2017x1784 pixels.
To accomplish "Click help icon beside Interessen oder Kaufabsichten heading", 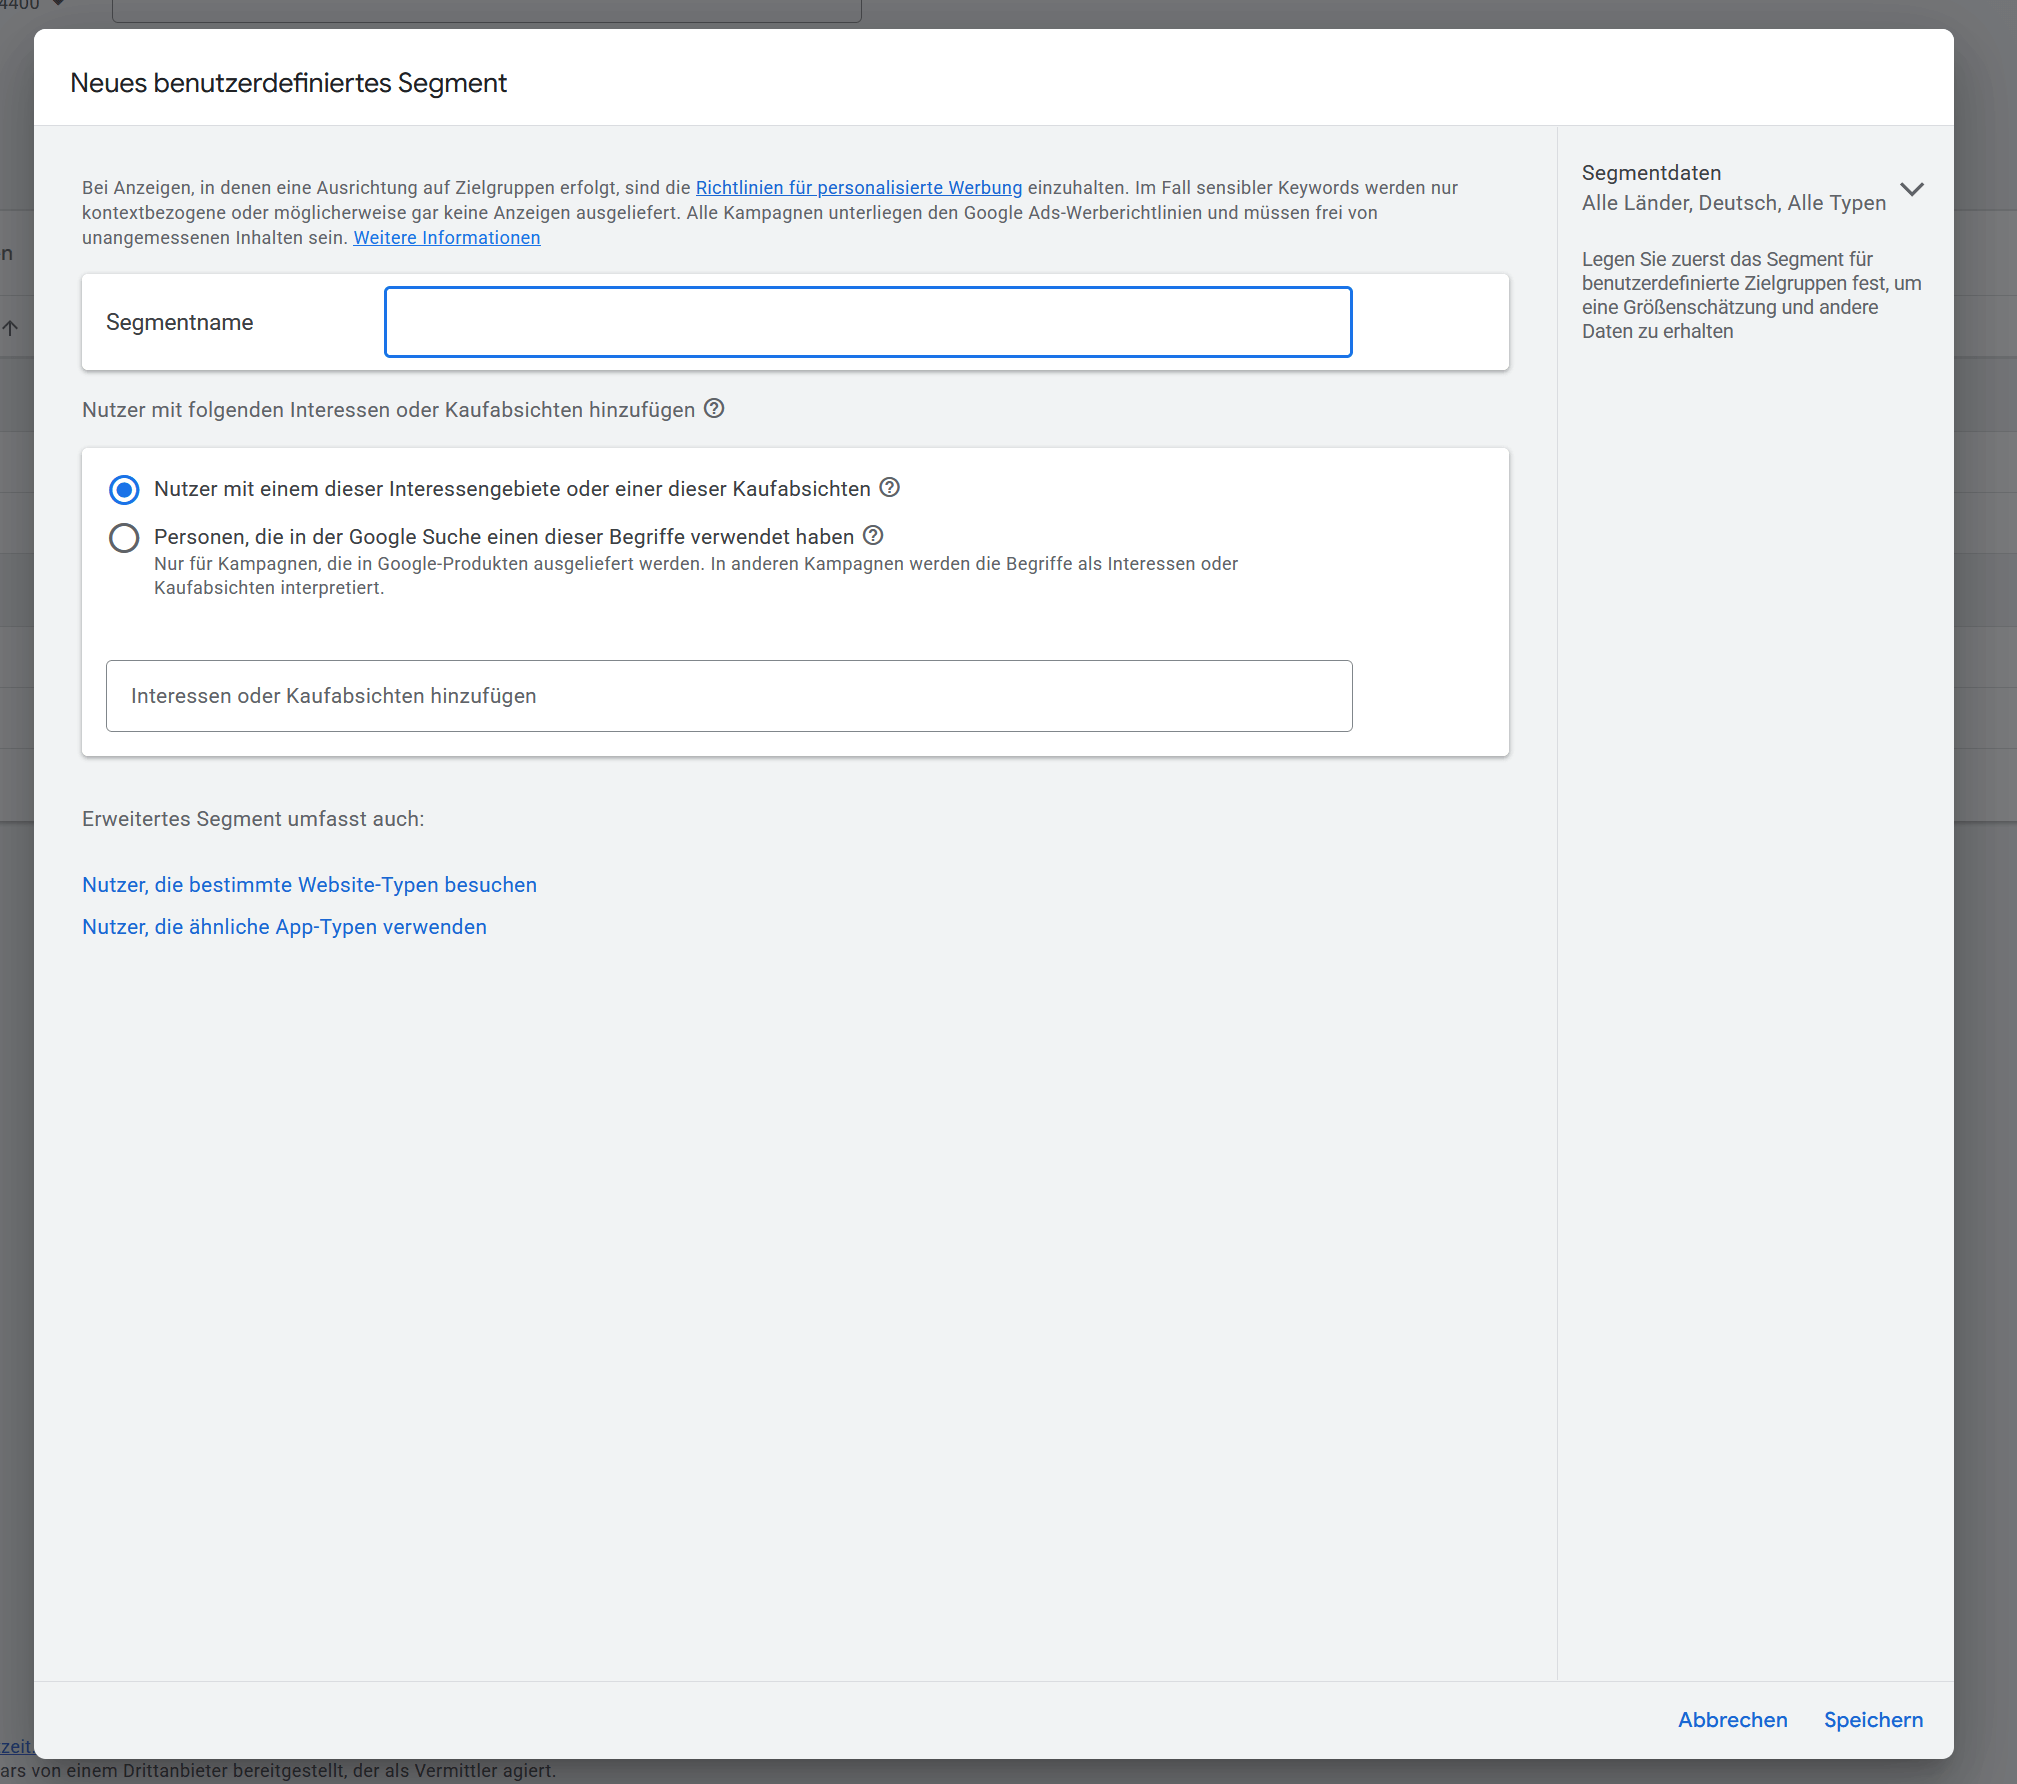I will point(714,408).
